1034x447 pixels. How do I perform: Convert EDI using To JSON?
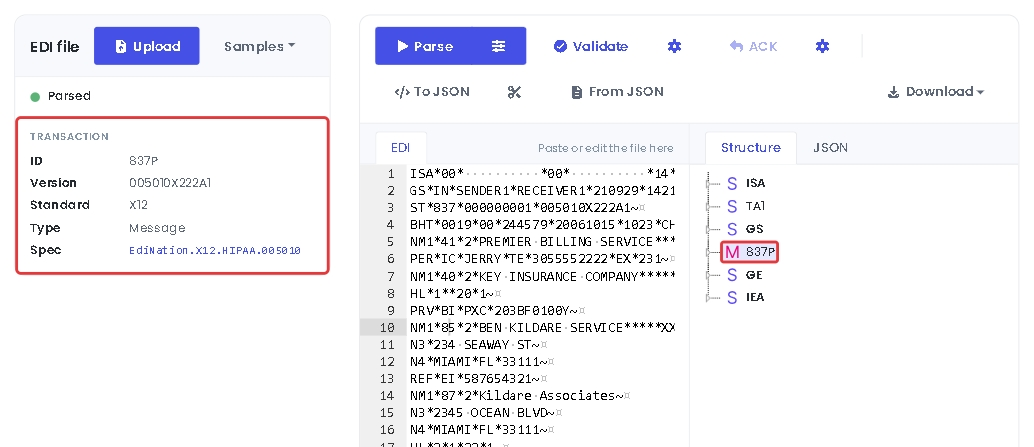[x=432, y=92]
